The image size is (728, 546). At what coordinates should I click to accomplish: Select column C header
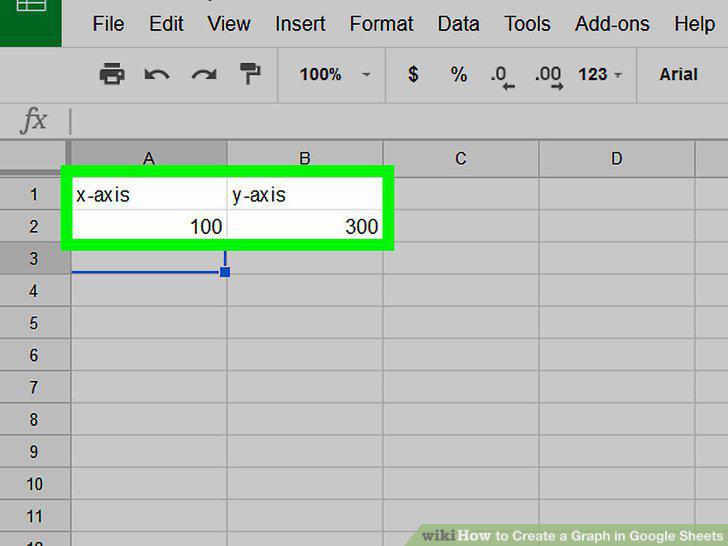(461, 159)
